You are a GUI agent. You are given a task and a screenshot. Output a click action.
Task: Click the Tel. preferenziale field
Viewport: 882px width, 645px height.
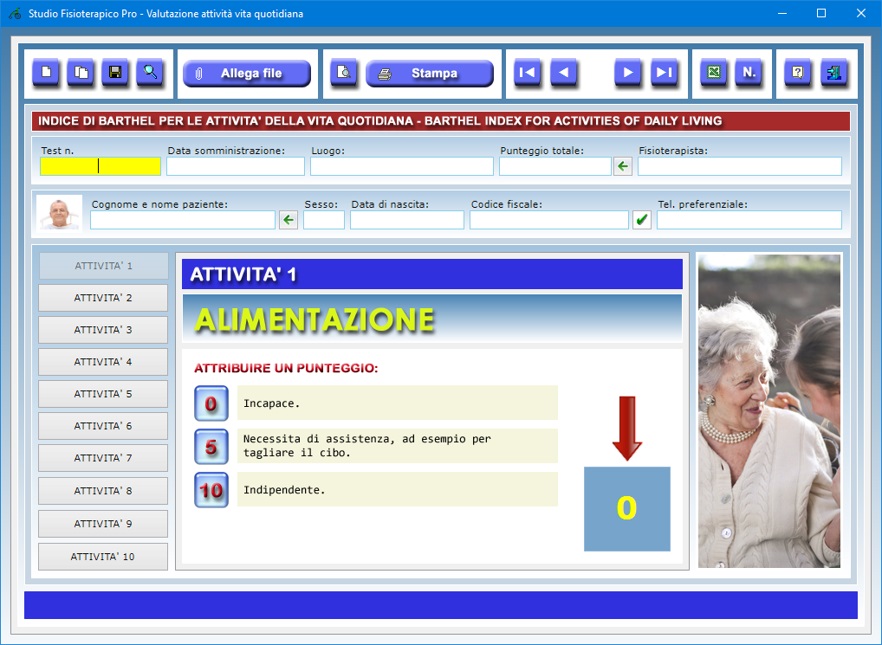pos(749,220)
